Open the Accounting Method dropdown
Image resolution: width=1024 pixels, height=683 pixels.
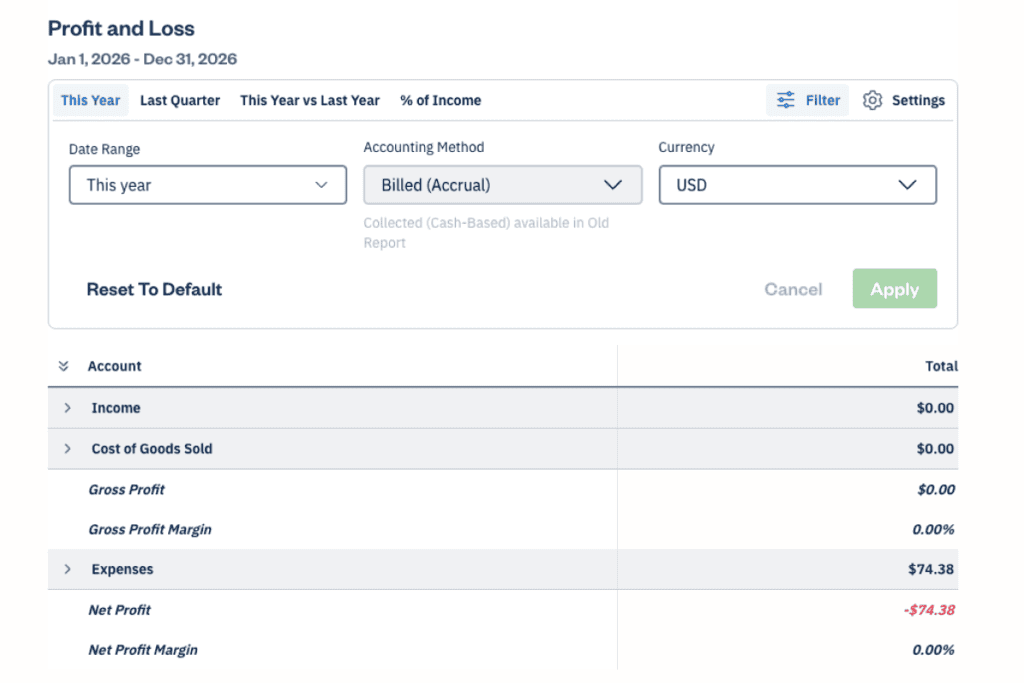[x=502, y=185]
